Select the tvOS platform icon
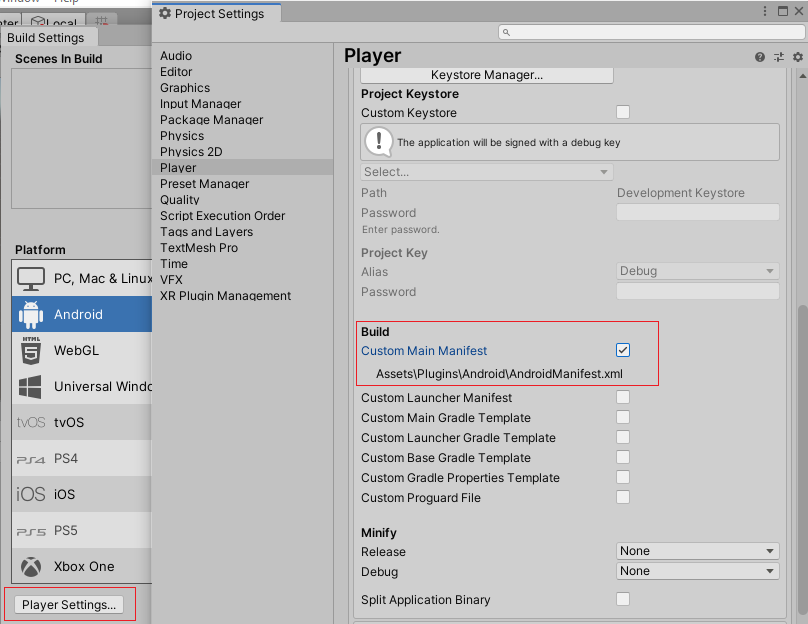This screenshot has height=624, width=808. 31,423
